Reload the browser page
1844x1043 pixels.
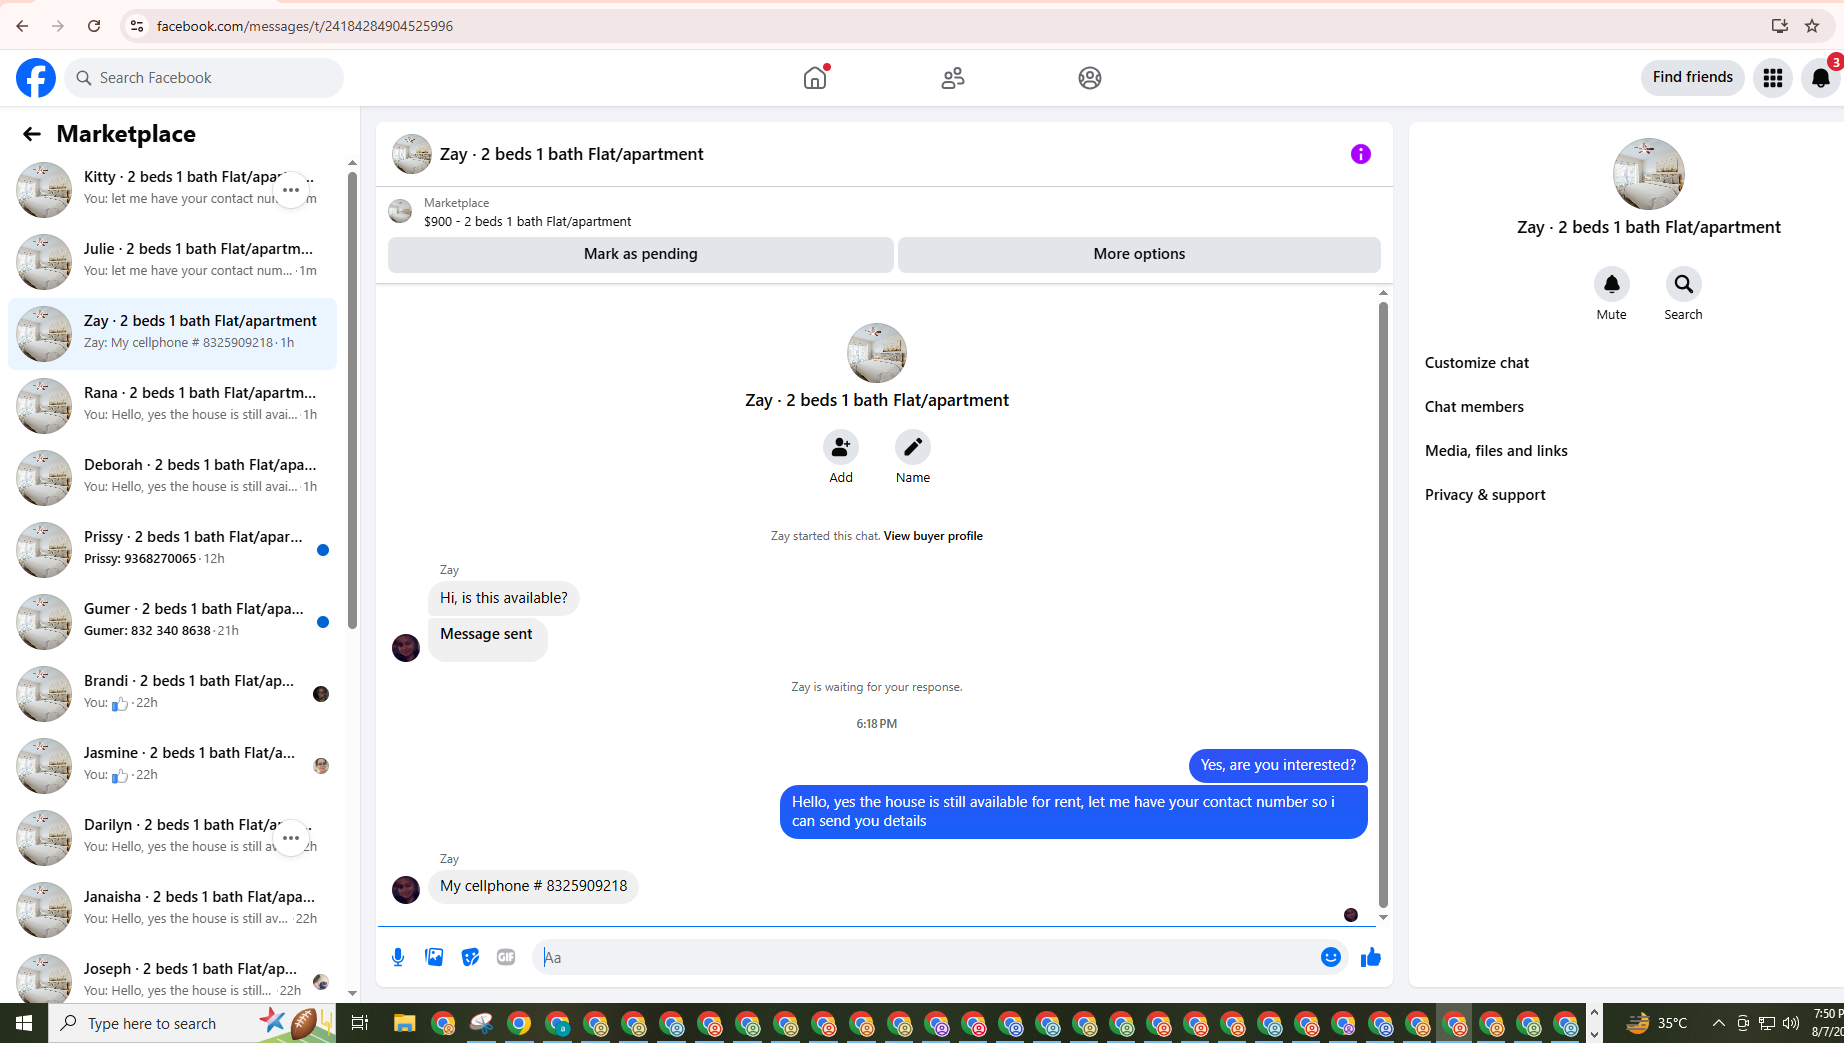coord(94,26)
